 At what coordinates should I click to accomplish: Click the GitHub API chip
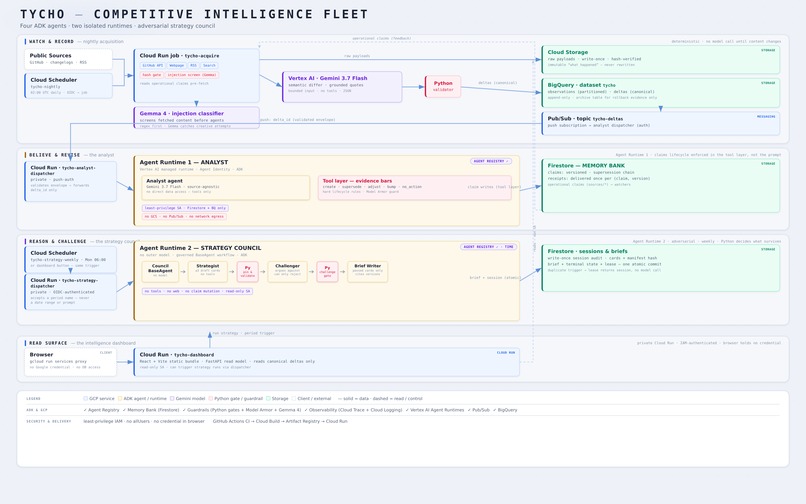(152, 65)
